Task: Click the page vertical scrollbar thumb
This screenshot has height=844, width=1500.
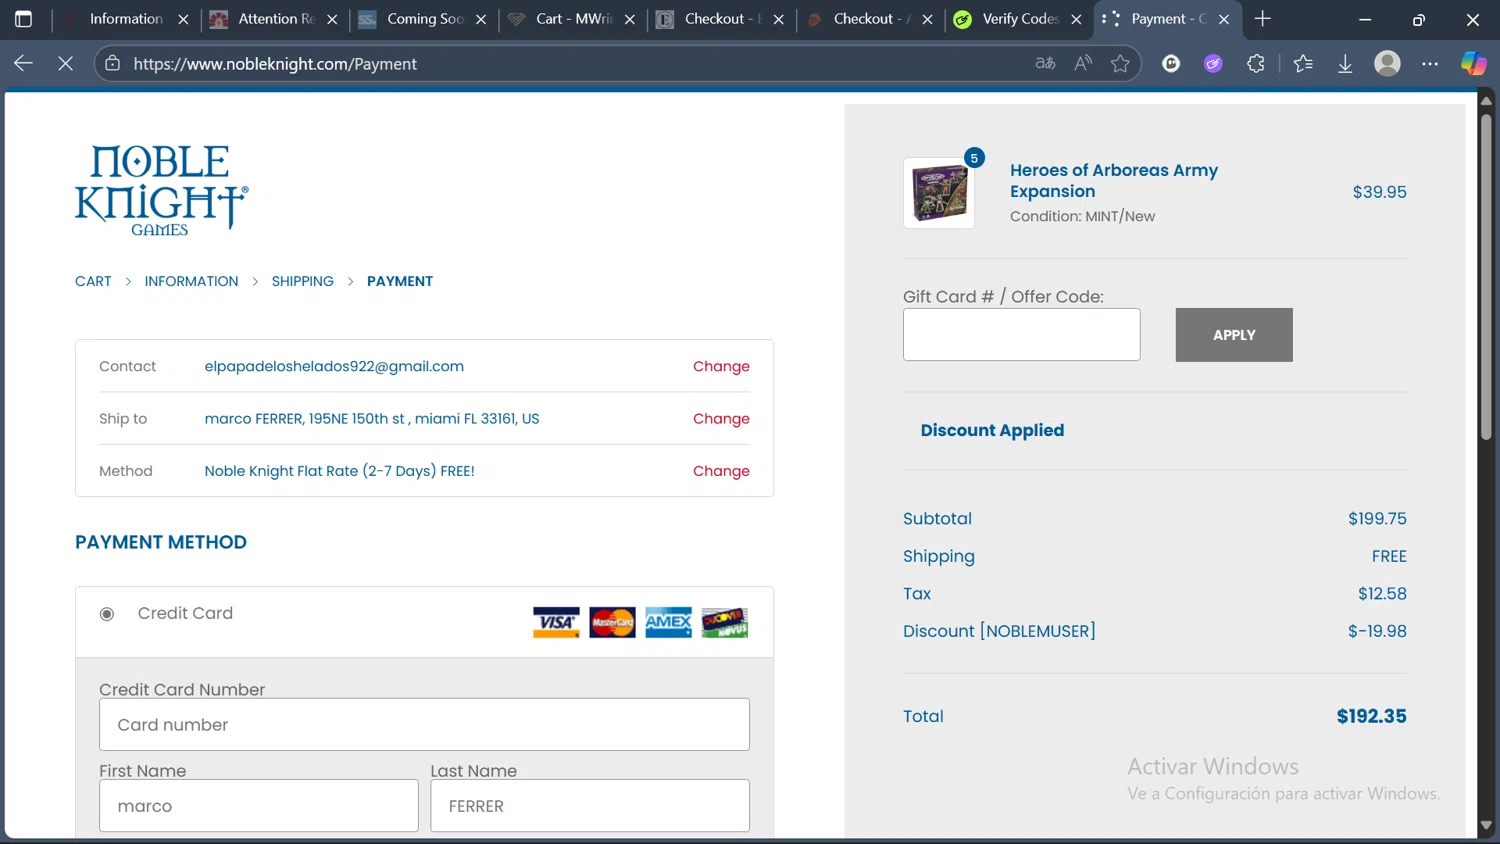Action: 1486,275
